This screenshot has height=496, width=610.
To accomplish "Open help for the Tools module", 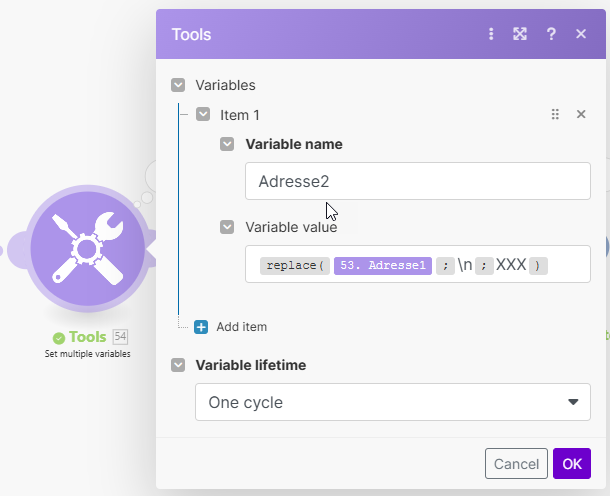I will (x=551, y=34).
